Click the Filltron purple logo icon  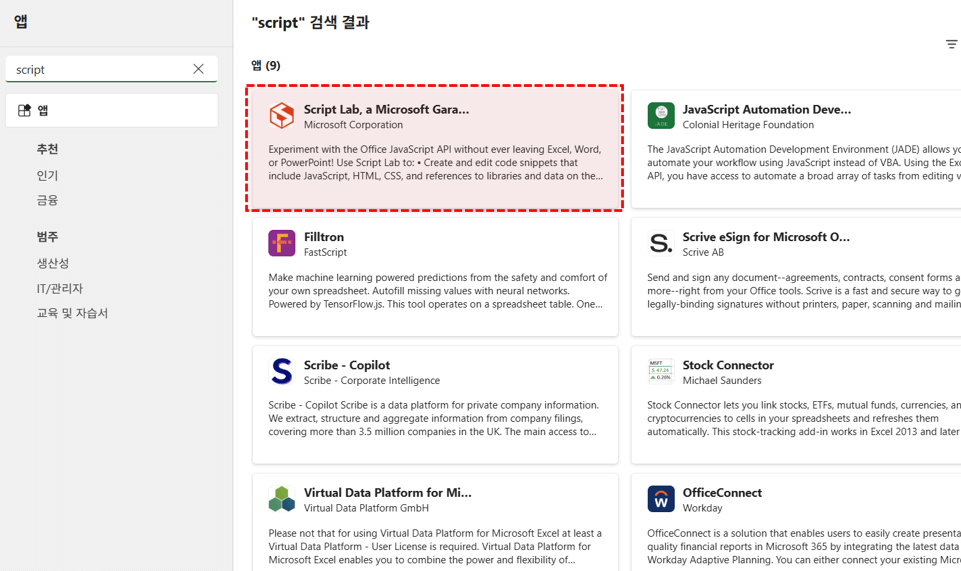click(x=282, y=243)
